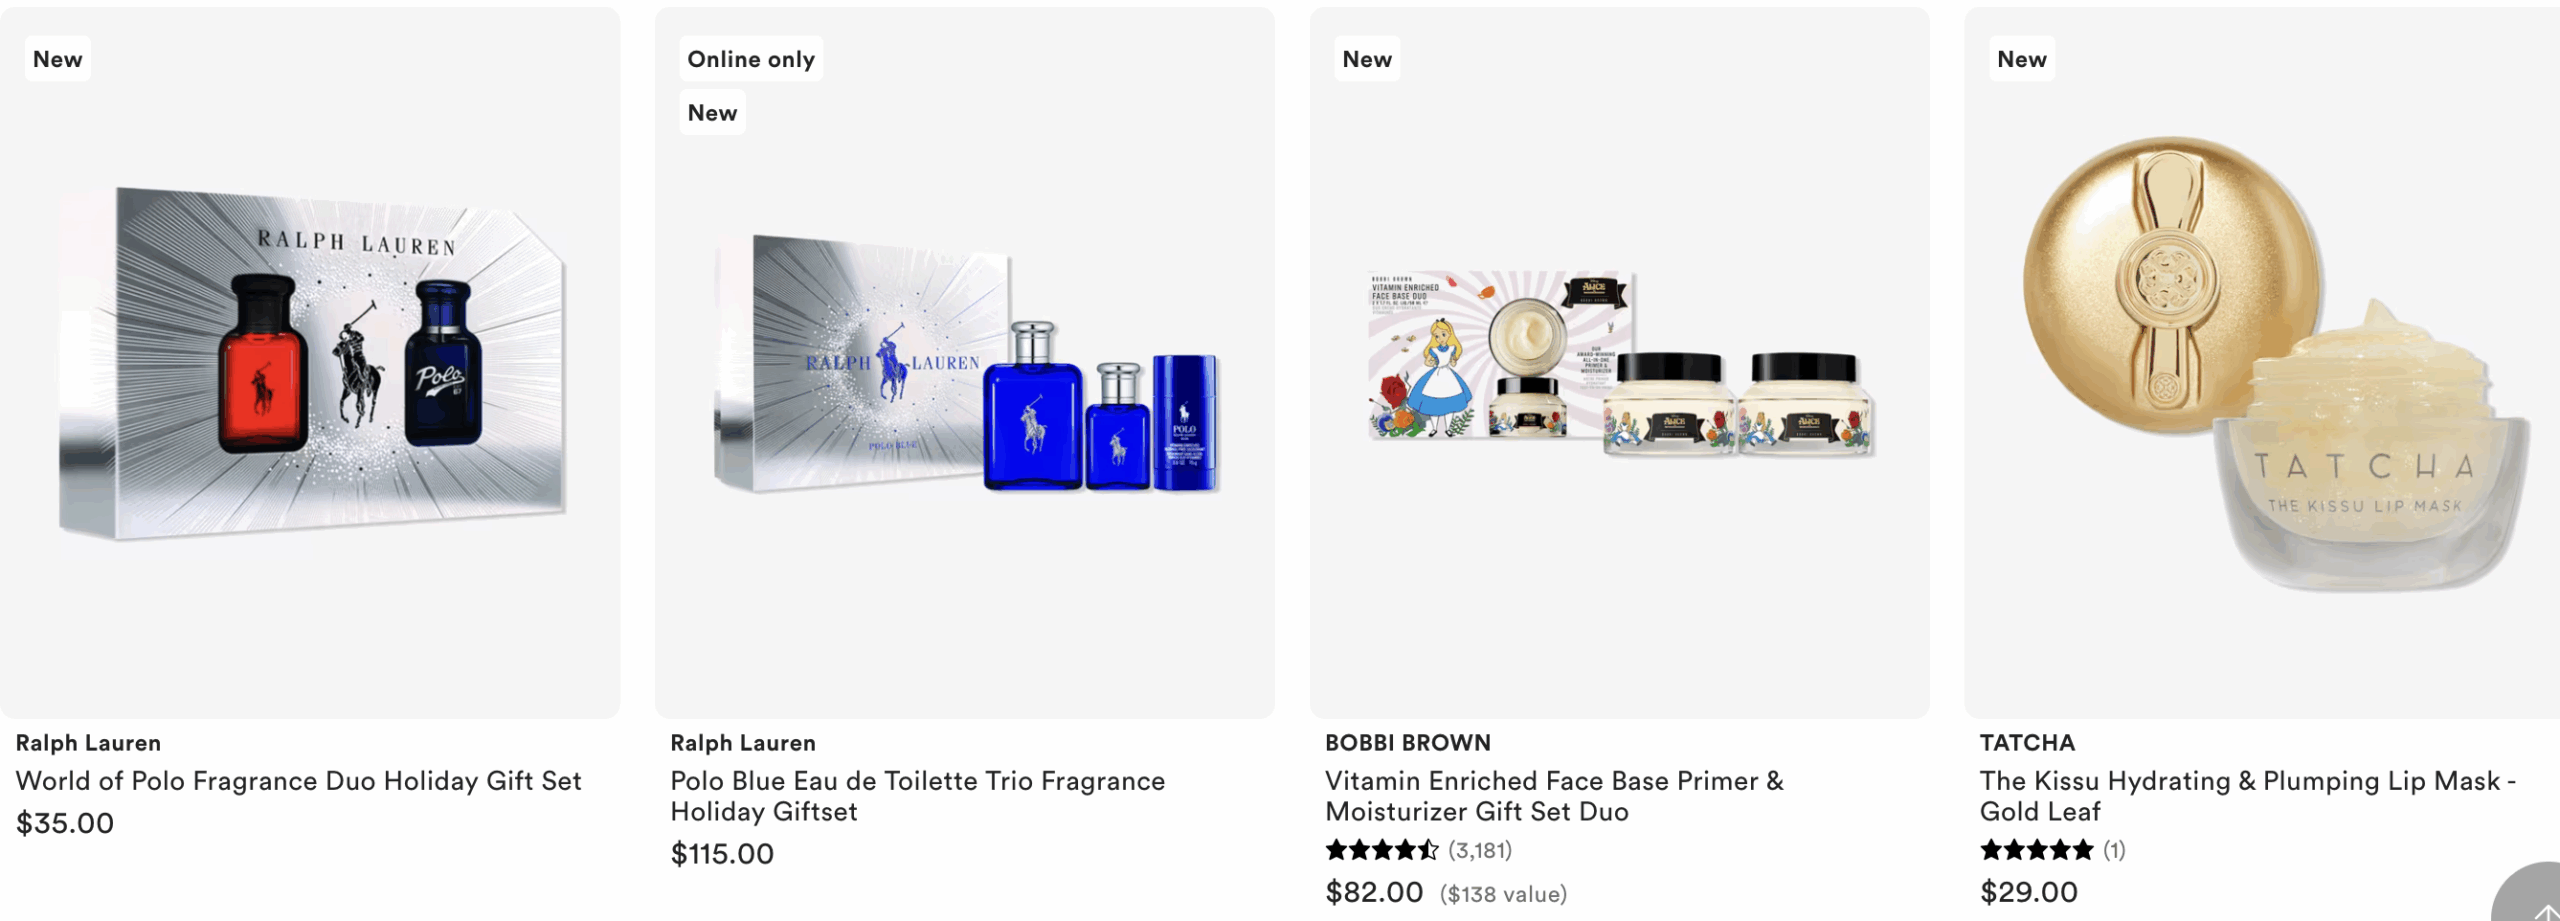Click World of Polo Fragrance Duo title
The width and height of the screenshot is (2560, 921).
(x=298, y=781)
